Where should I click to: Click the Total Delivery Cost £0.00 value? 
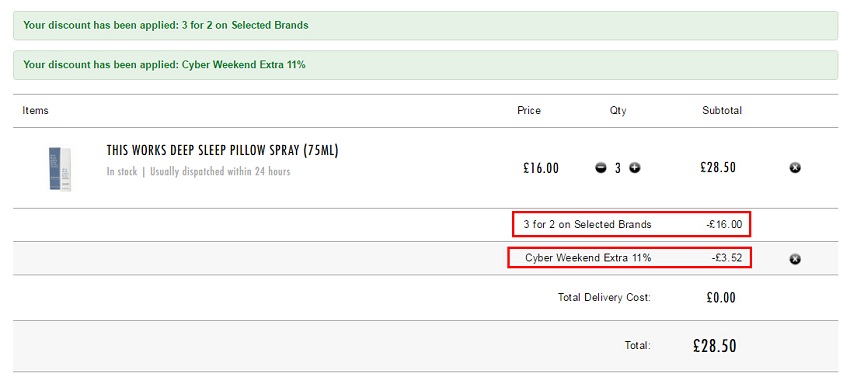(x=721, y=298)
